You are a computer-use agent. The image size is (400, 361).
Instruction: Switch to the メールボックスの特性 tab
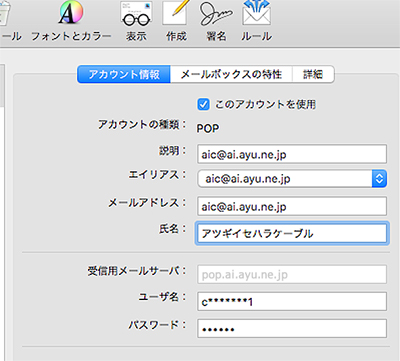231,74
